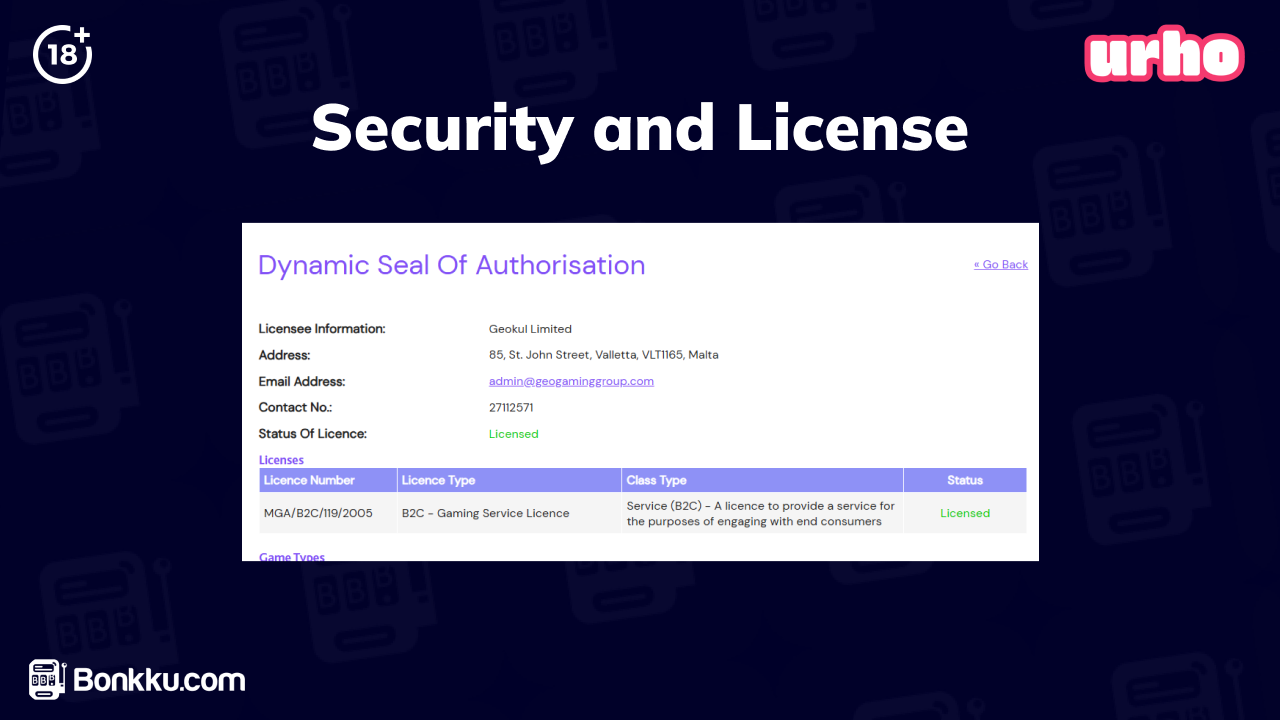
Task: Click the Service (B2C) class description cell
Action: (x=762, y=513)
